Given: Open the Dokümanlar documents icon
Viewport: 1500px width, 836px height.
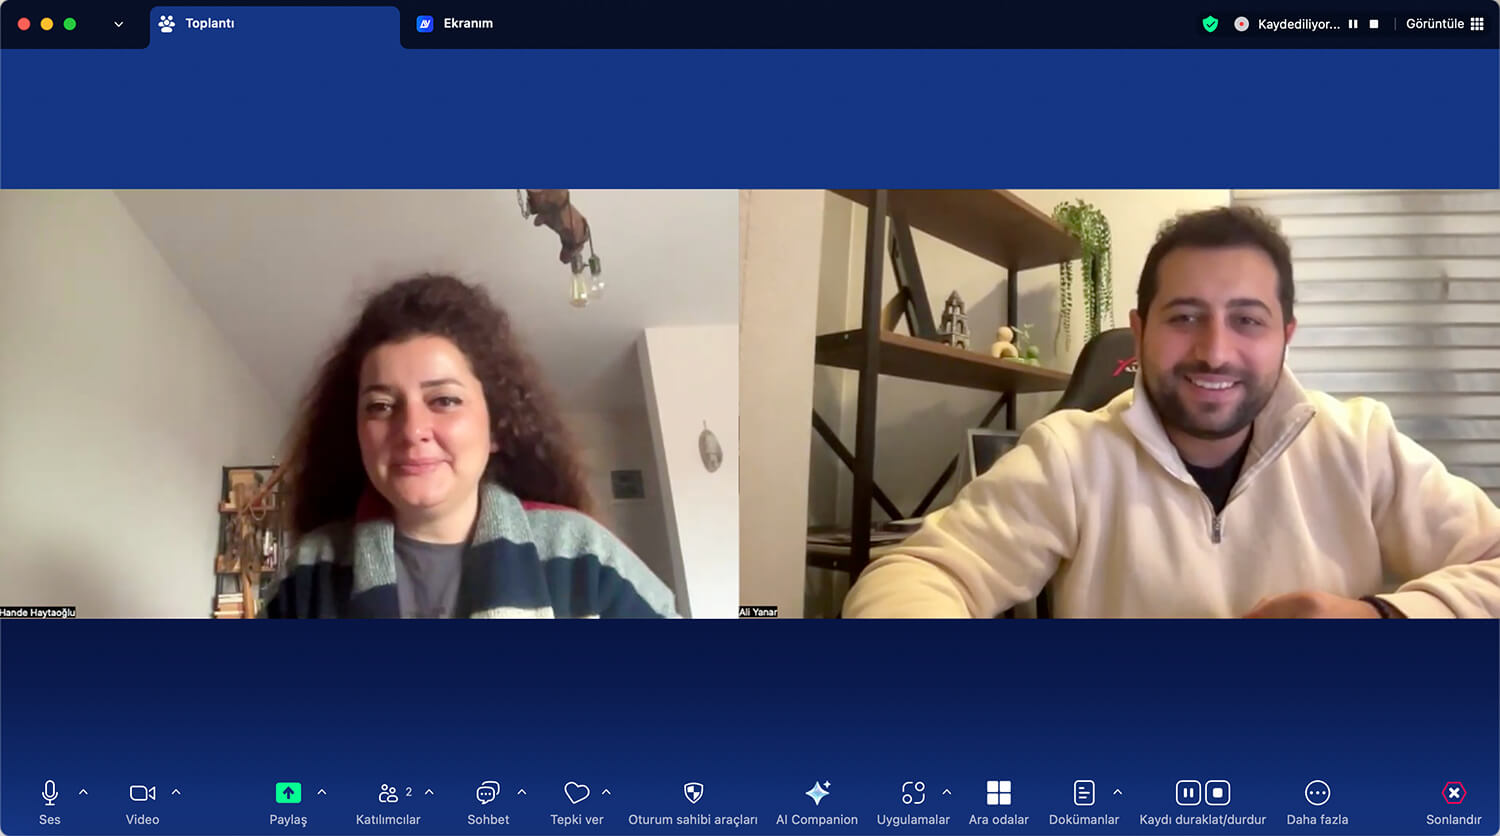Looking at the screenshot, I should point(1084,793).
